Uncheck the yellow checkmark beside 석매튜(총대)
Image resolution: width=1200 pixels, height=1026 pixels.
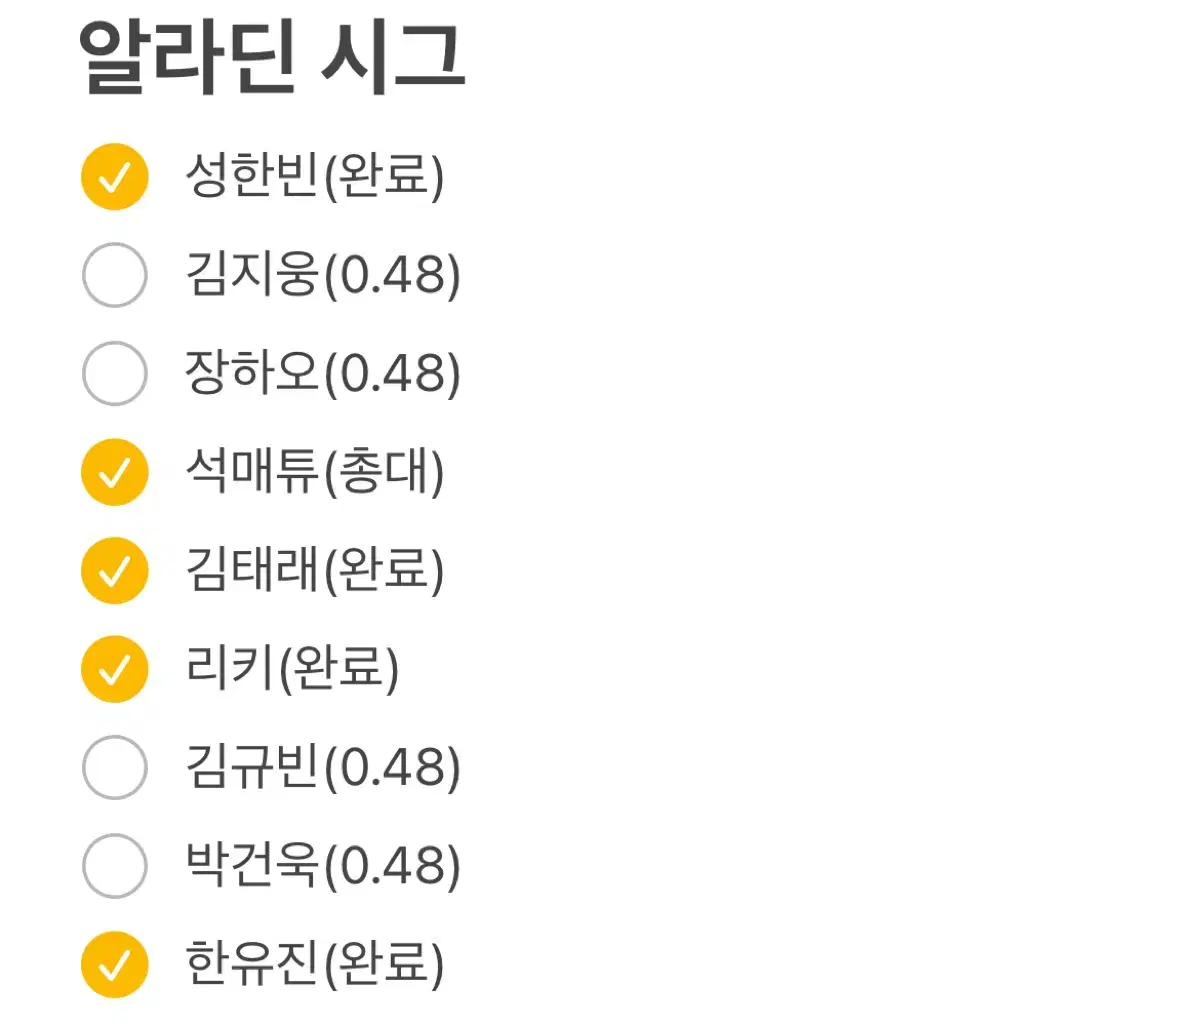114,471
